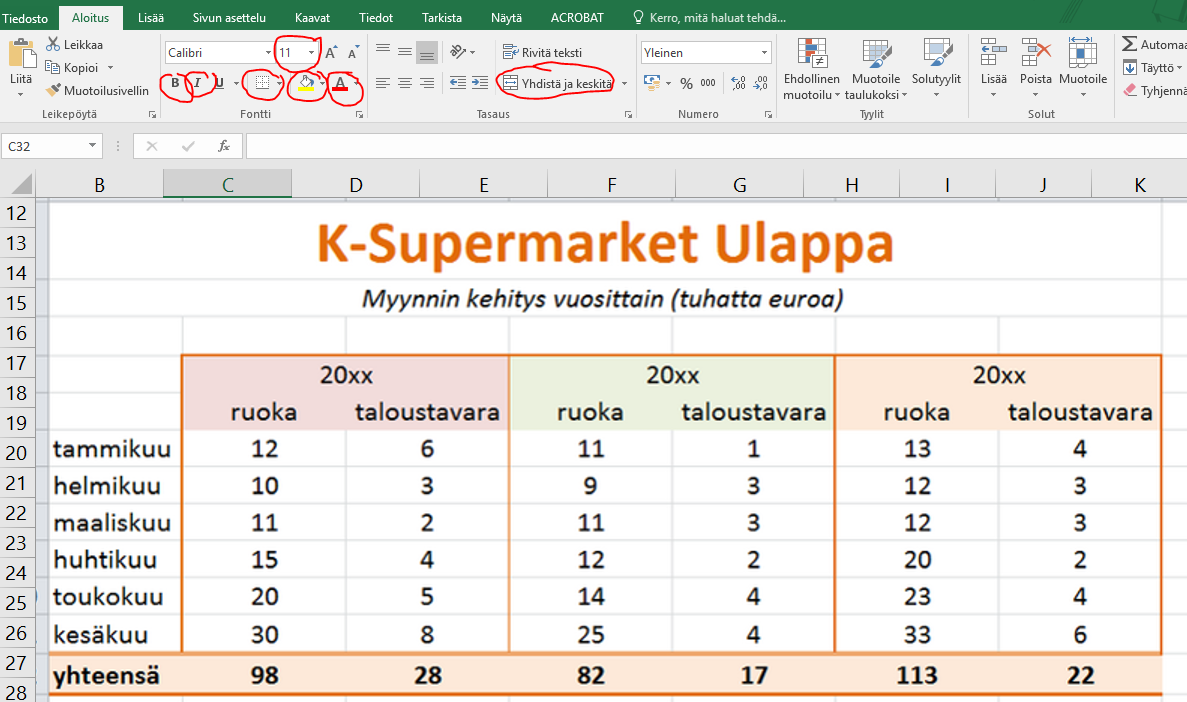Open the Tiedosto tab
This screenshot has width=1187, height=702.
25,17
